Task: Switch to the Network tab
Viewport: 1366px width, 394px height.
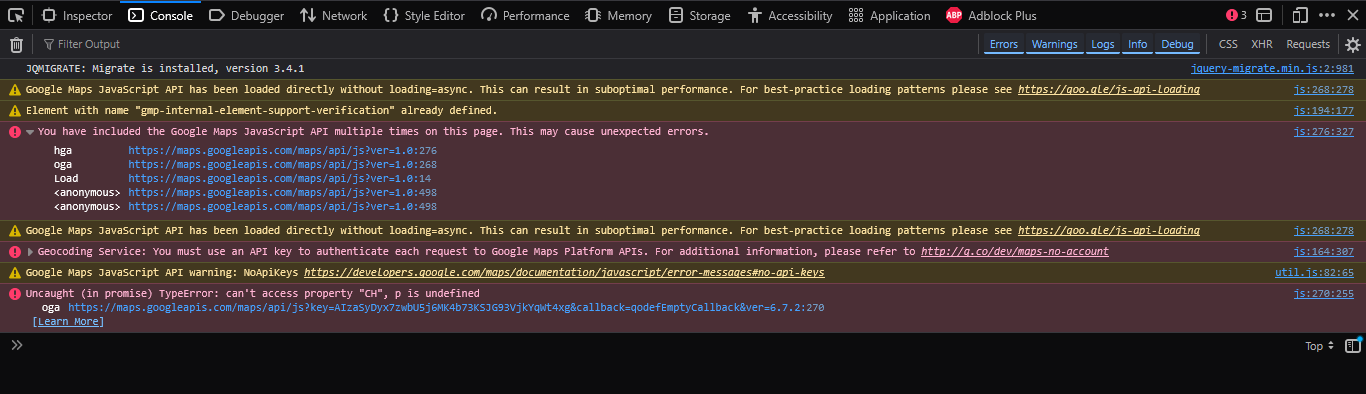Action: 333,15
